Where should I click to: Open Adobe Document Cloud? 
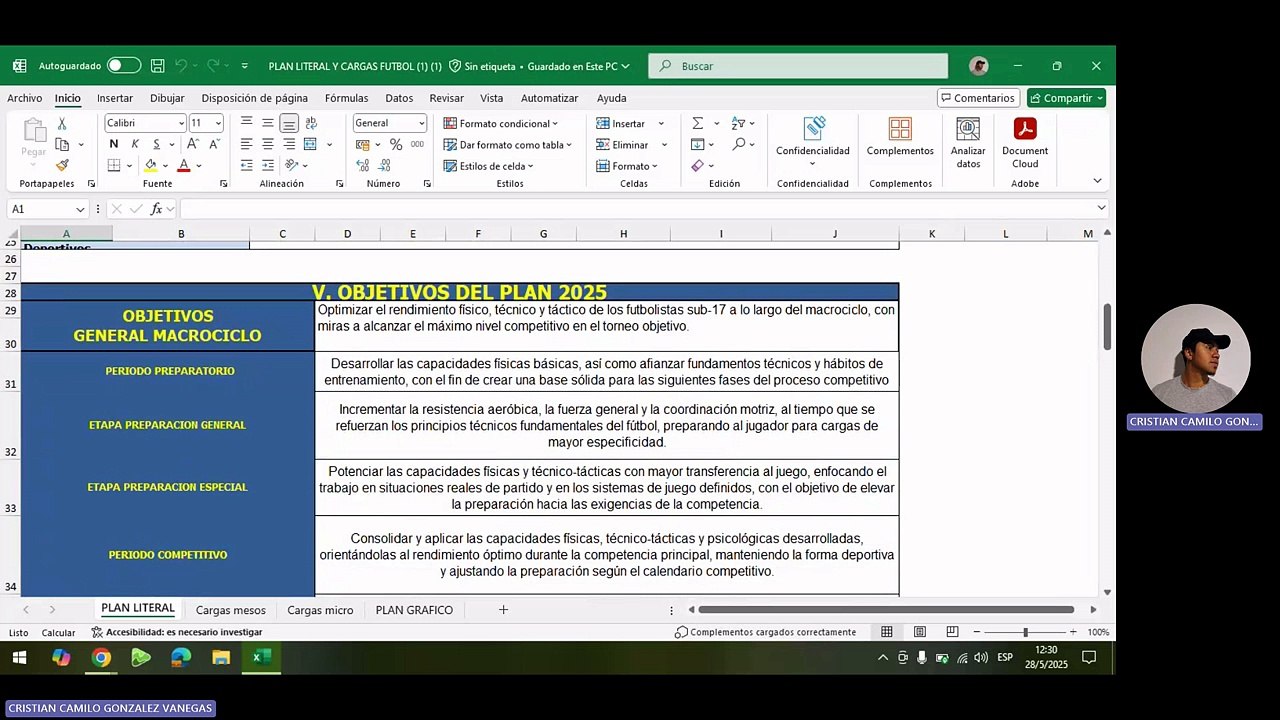click(x=1025, y=143)
